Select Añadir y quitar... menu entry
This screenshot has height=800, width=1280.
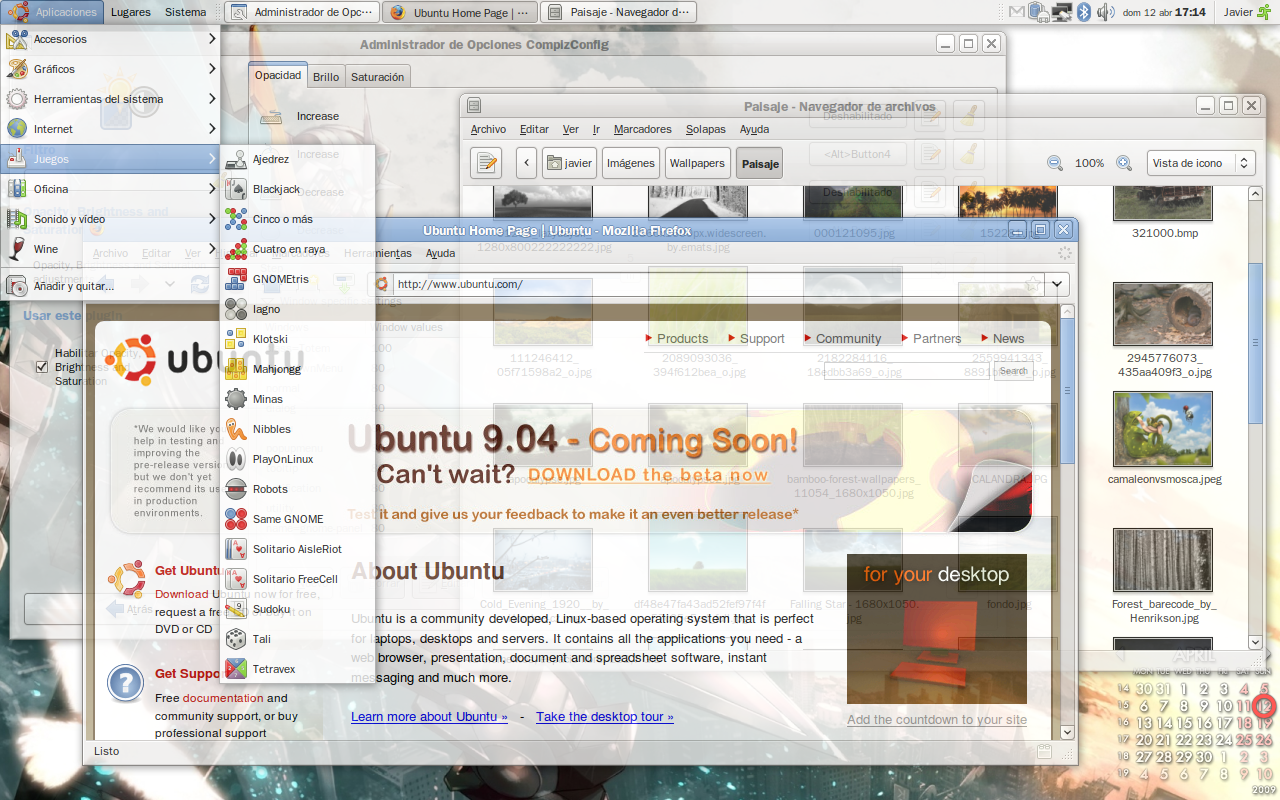click(110, 286)
